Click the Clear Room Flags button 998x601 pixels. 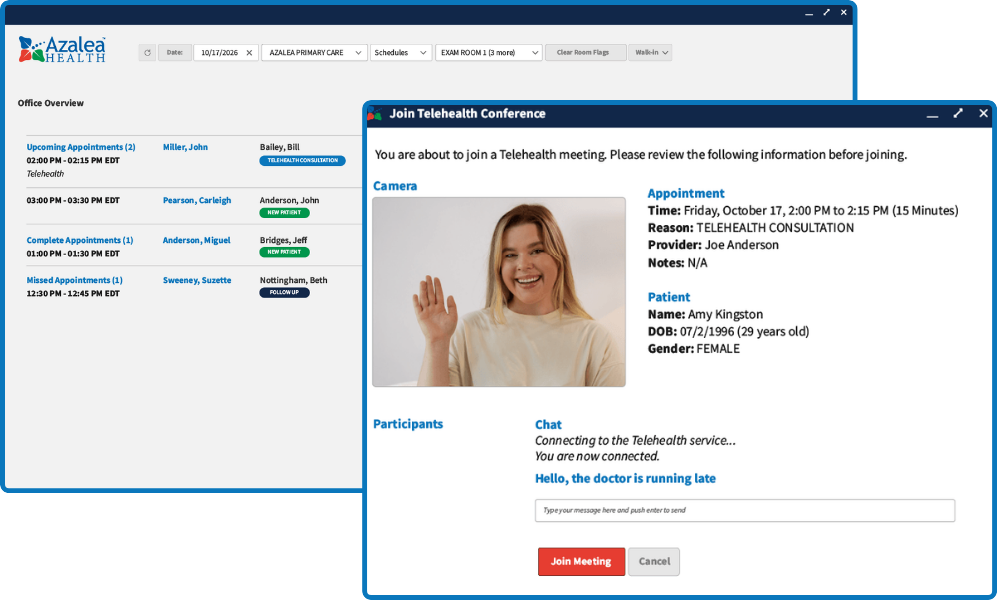585,53
